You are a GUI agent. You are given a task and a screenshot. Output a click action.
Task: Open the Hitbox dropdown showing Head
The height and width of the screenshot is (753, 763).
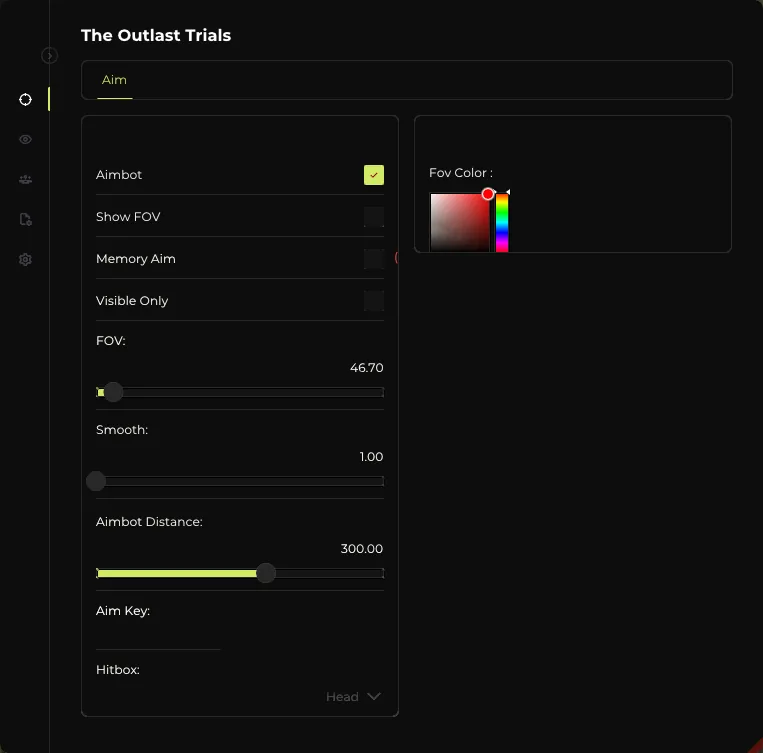tap(353, 697)
